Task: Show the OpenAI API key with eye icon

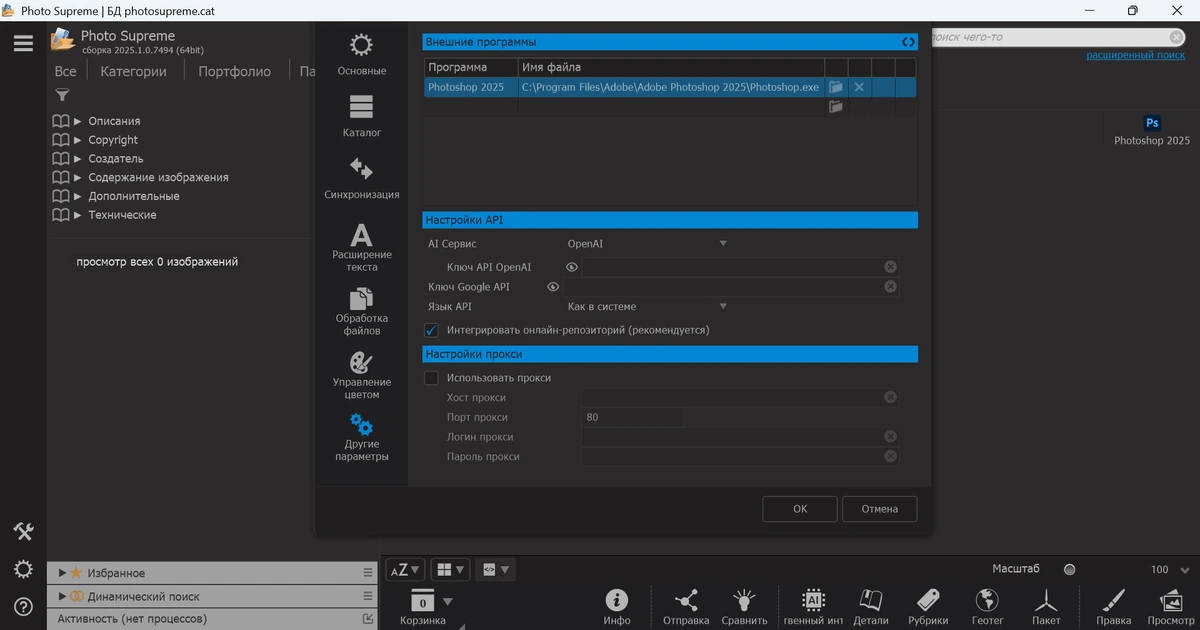Action: point(572,267)
